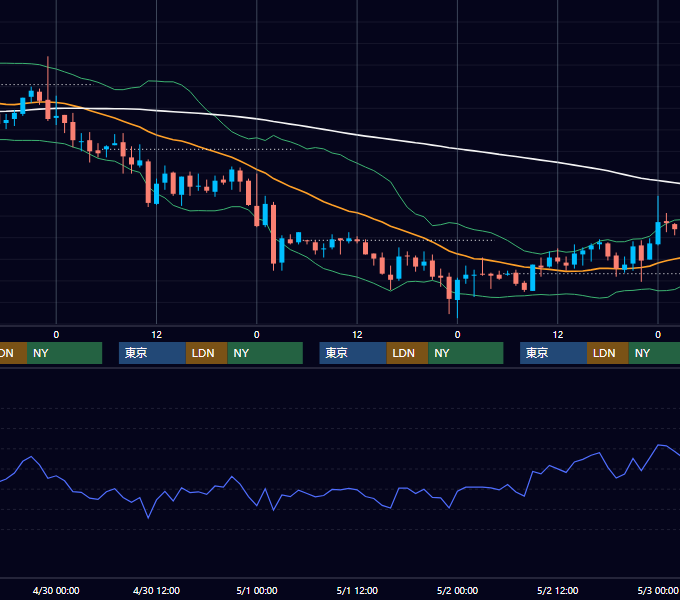680x600 pixels.
Task: Click the long-wick blue candle at 5/2 00:00
Action: 457,290
